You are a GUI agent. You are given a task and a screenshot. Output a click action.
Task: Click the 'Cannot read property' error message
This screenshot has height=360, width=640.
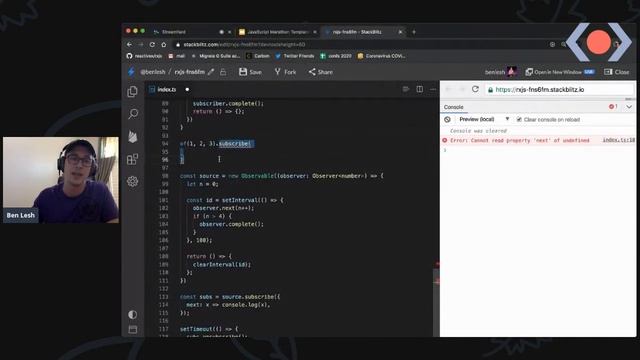click(520, 140)
